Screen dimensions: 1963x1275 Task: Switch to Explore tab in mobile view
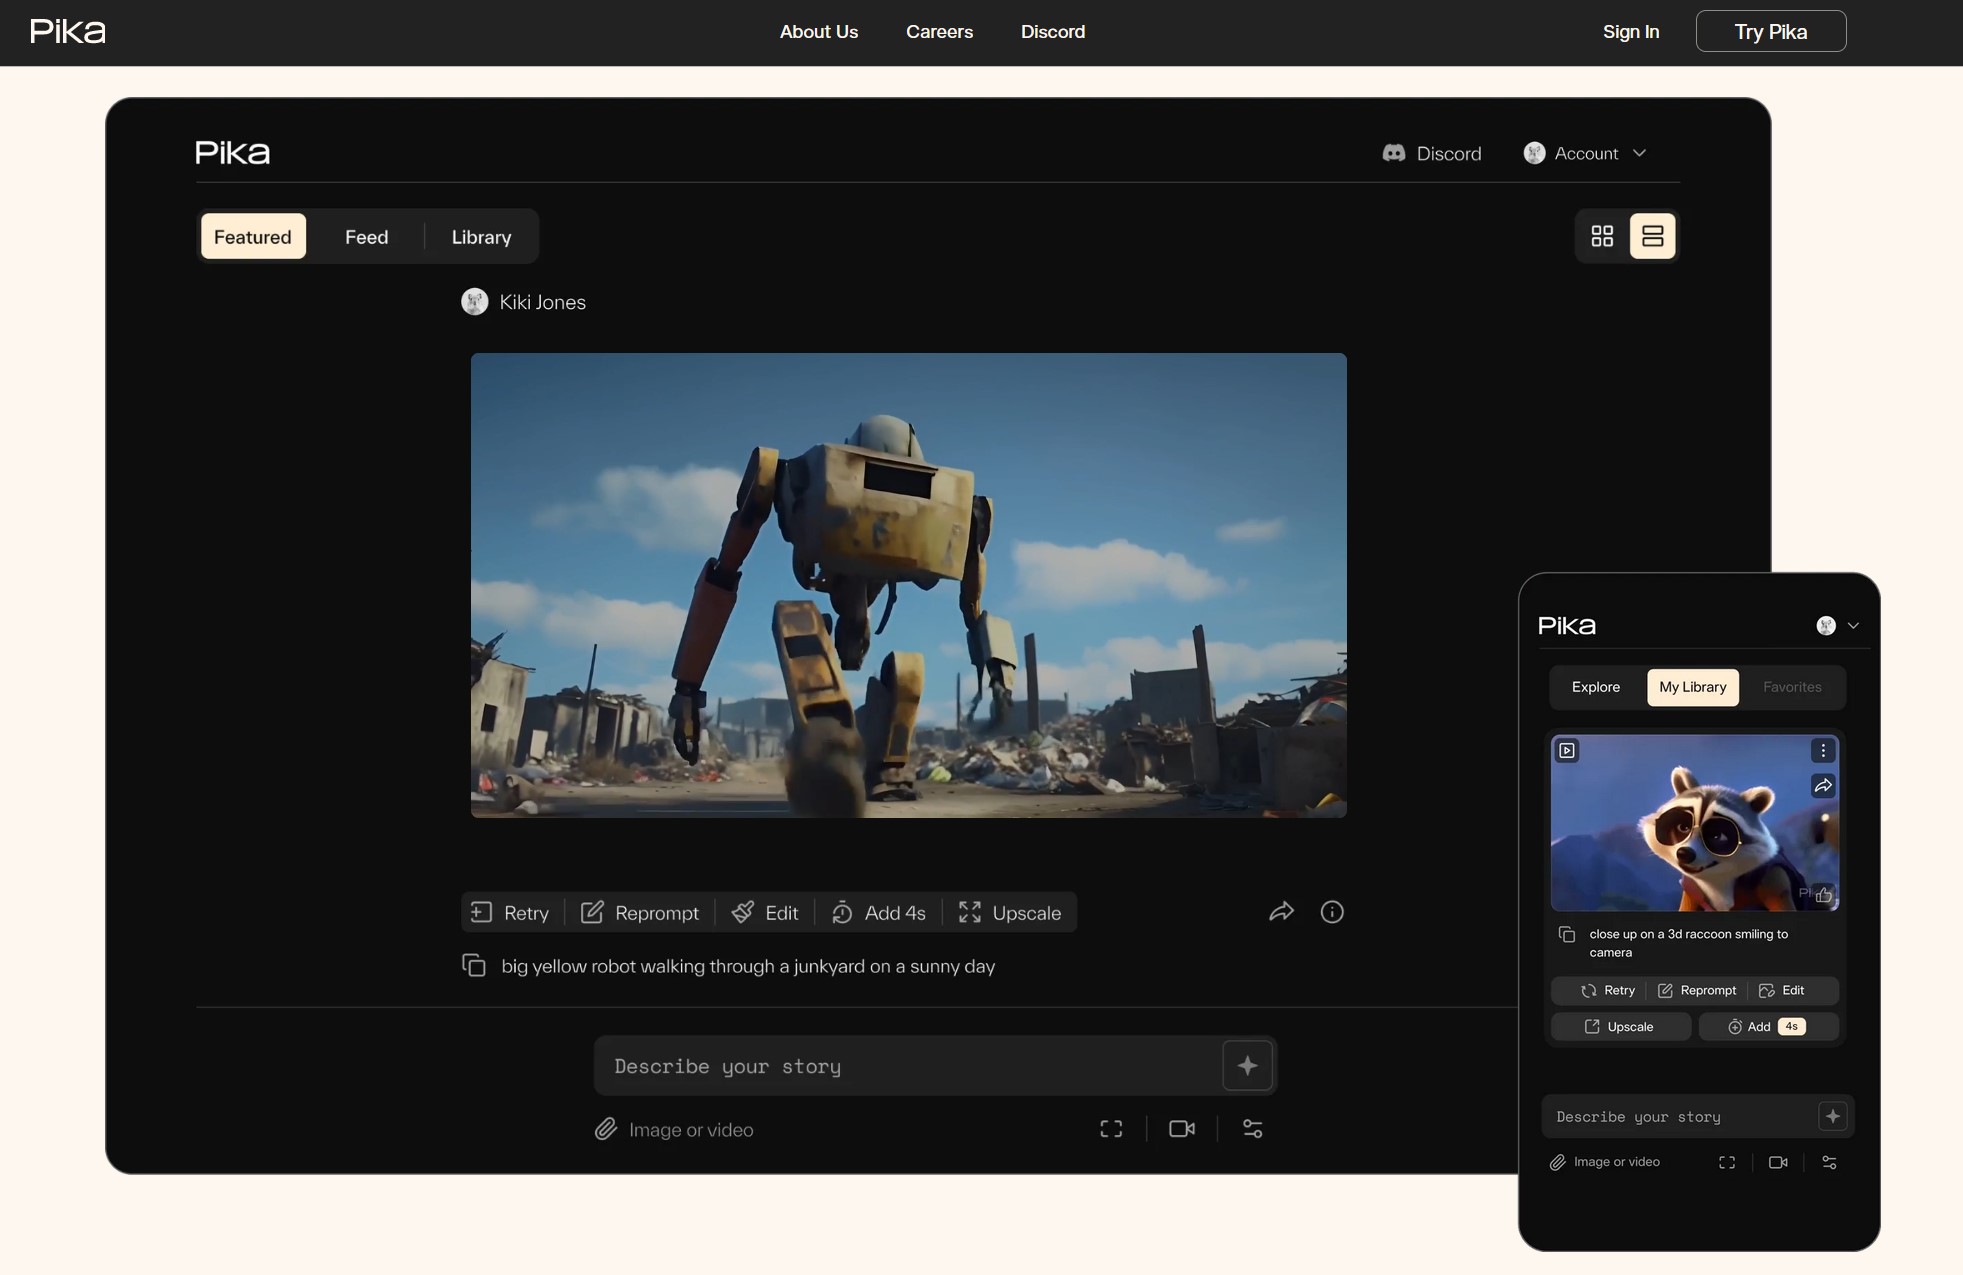point(1595,687)
